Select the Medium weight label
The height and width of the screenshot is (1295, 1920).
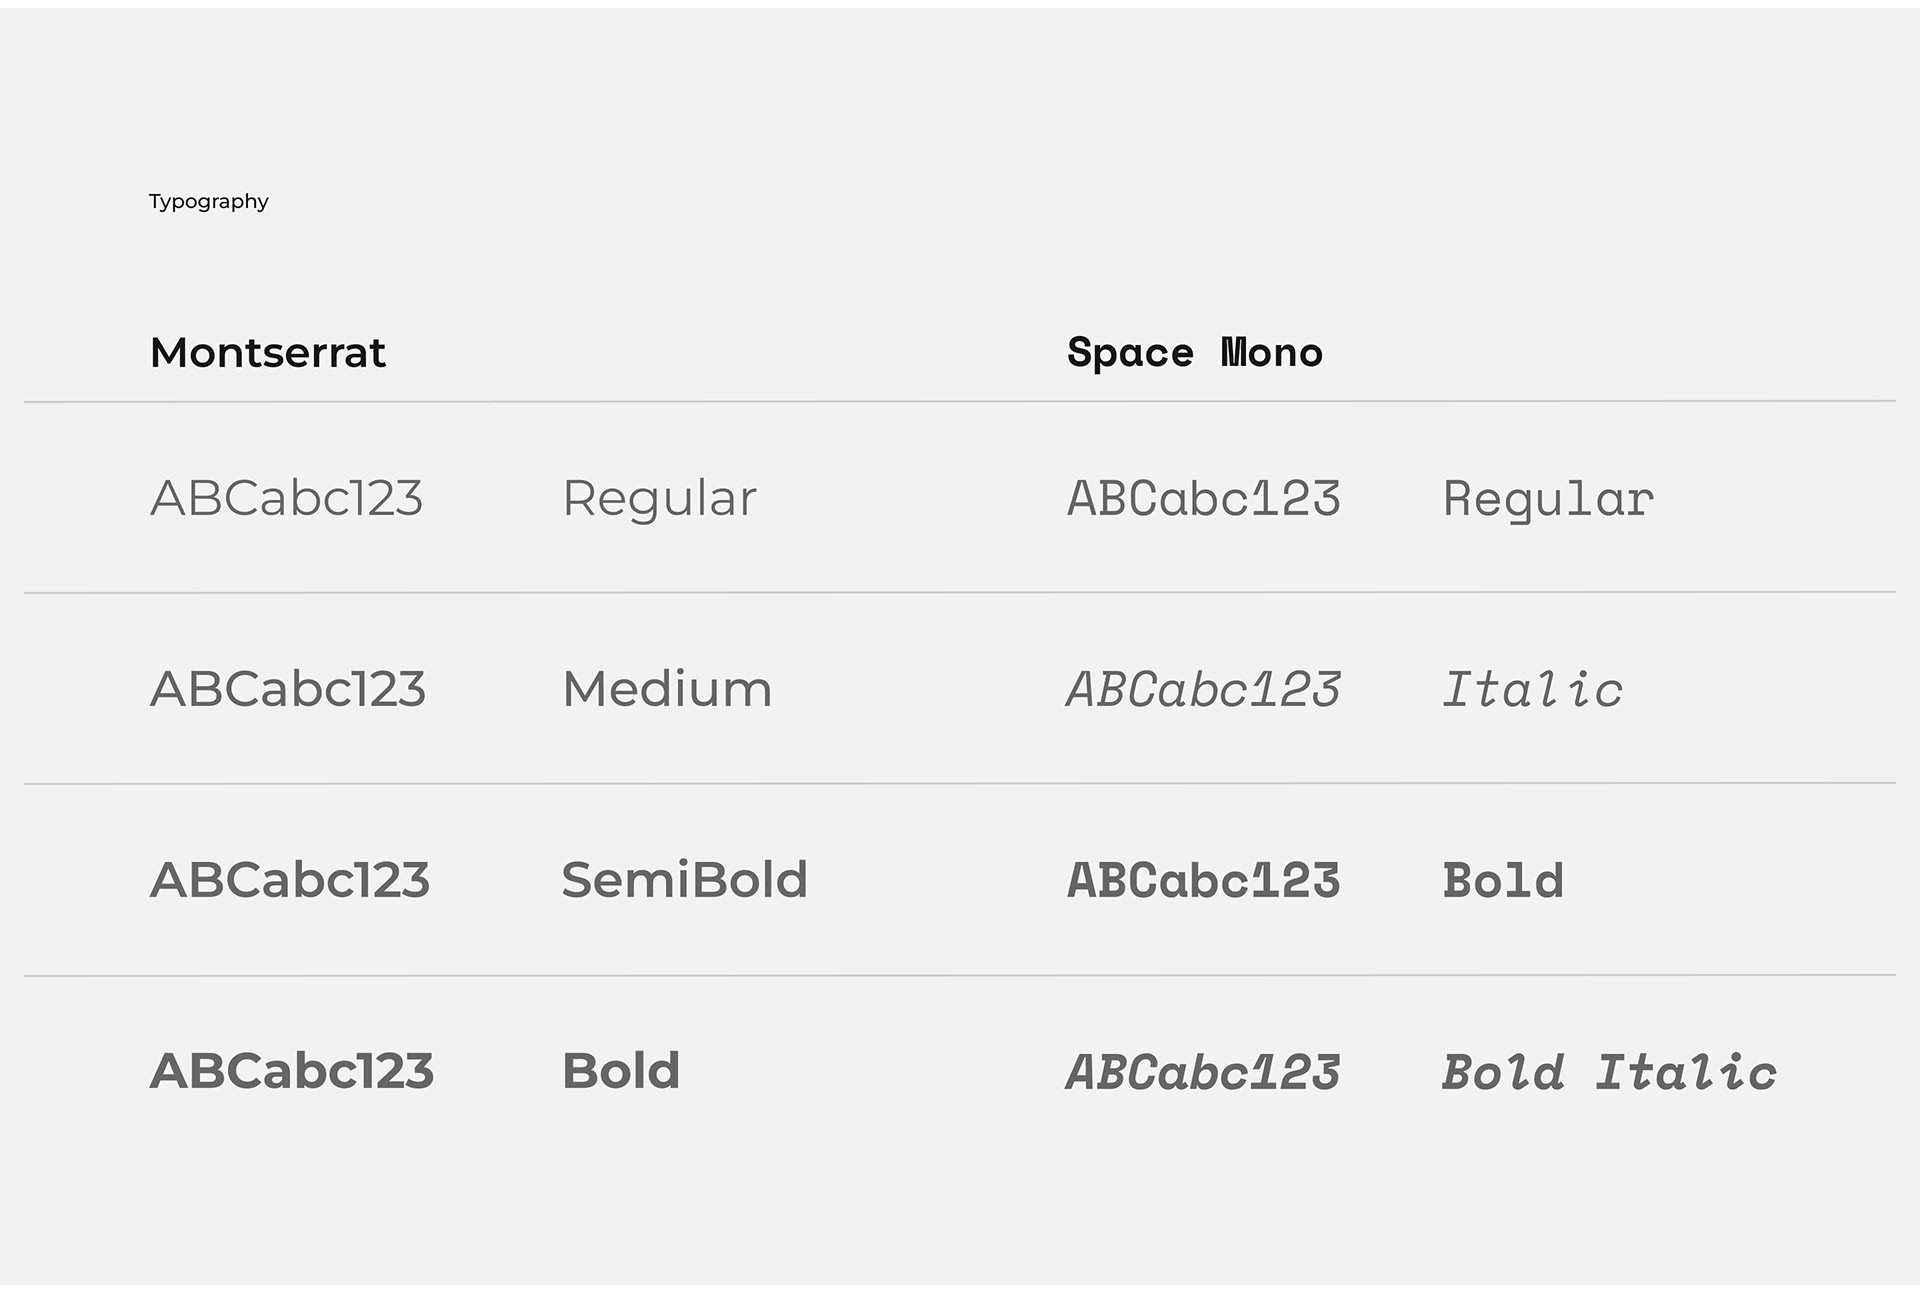click(667, 689)
